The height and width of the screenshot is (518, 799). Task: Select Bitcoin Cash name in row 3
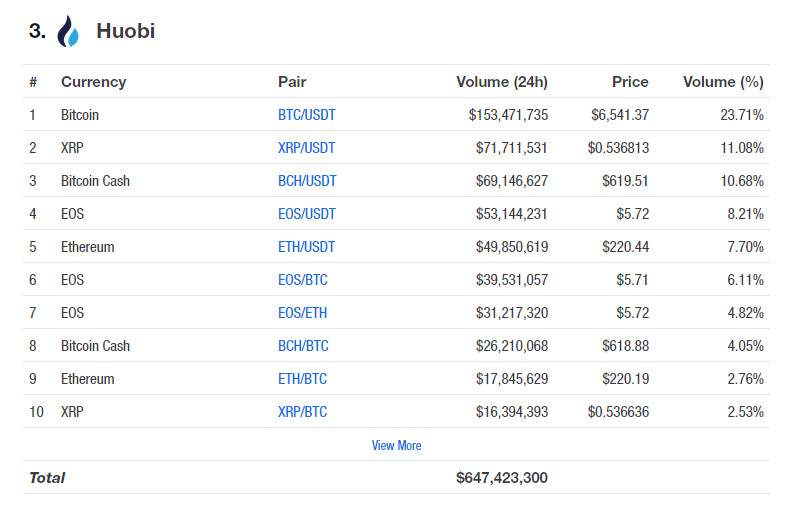click(x=95, y=181)
